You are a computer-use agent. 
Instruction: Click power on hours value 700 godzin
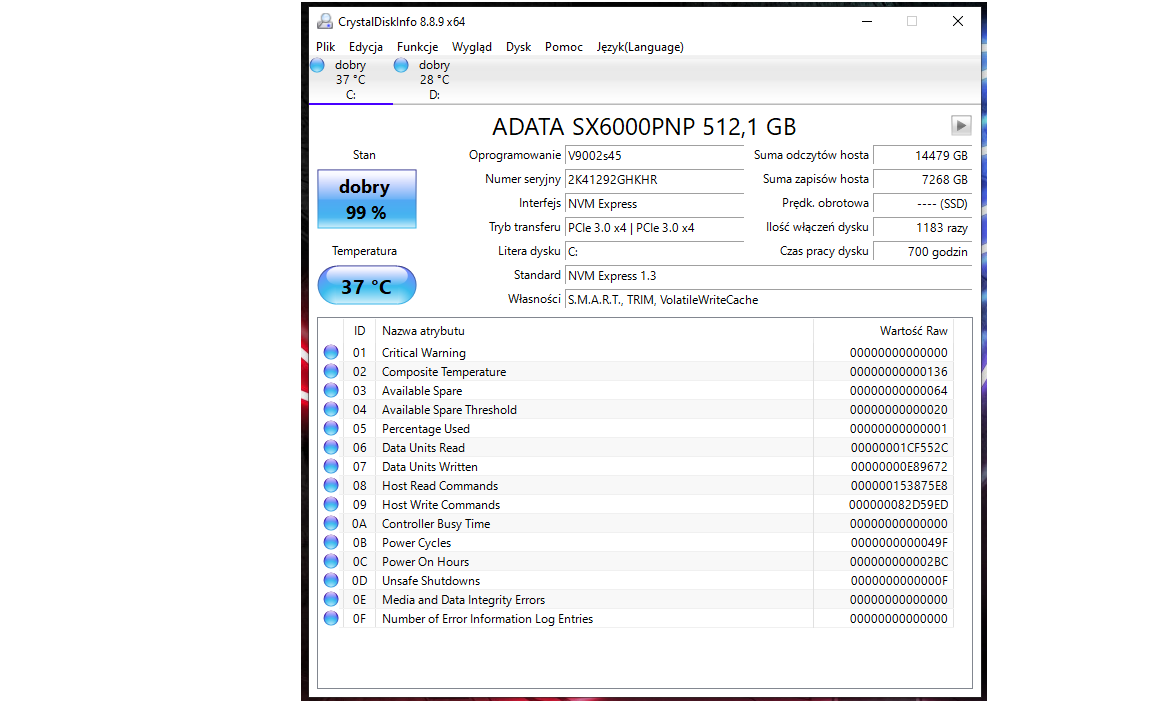click(x=922, y=251)
